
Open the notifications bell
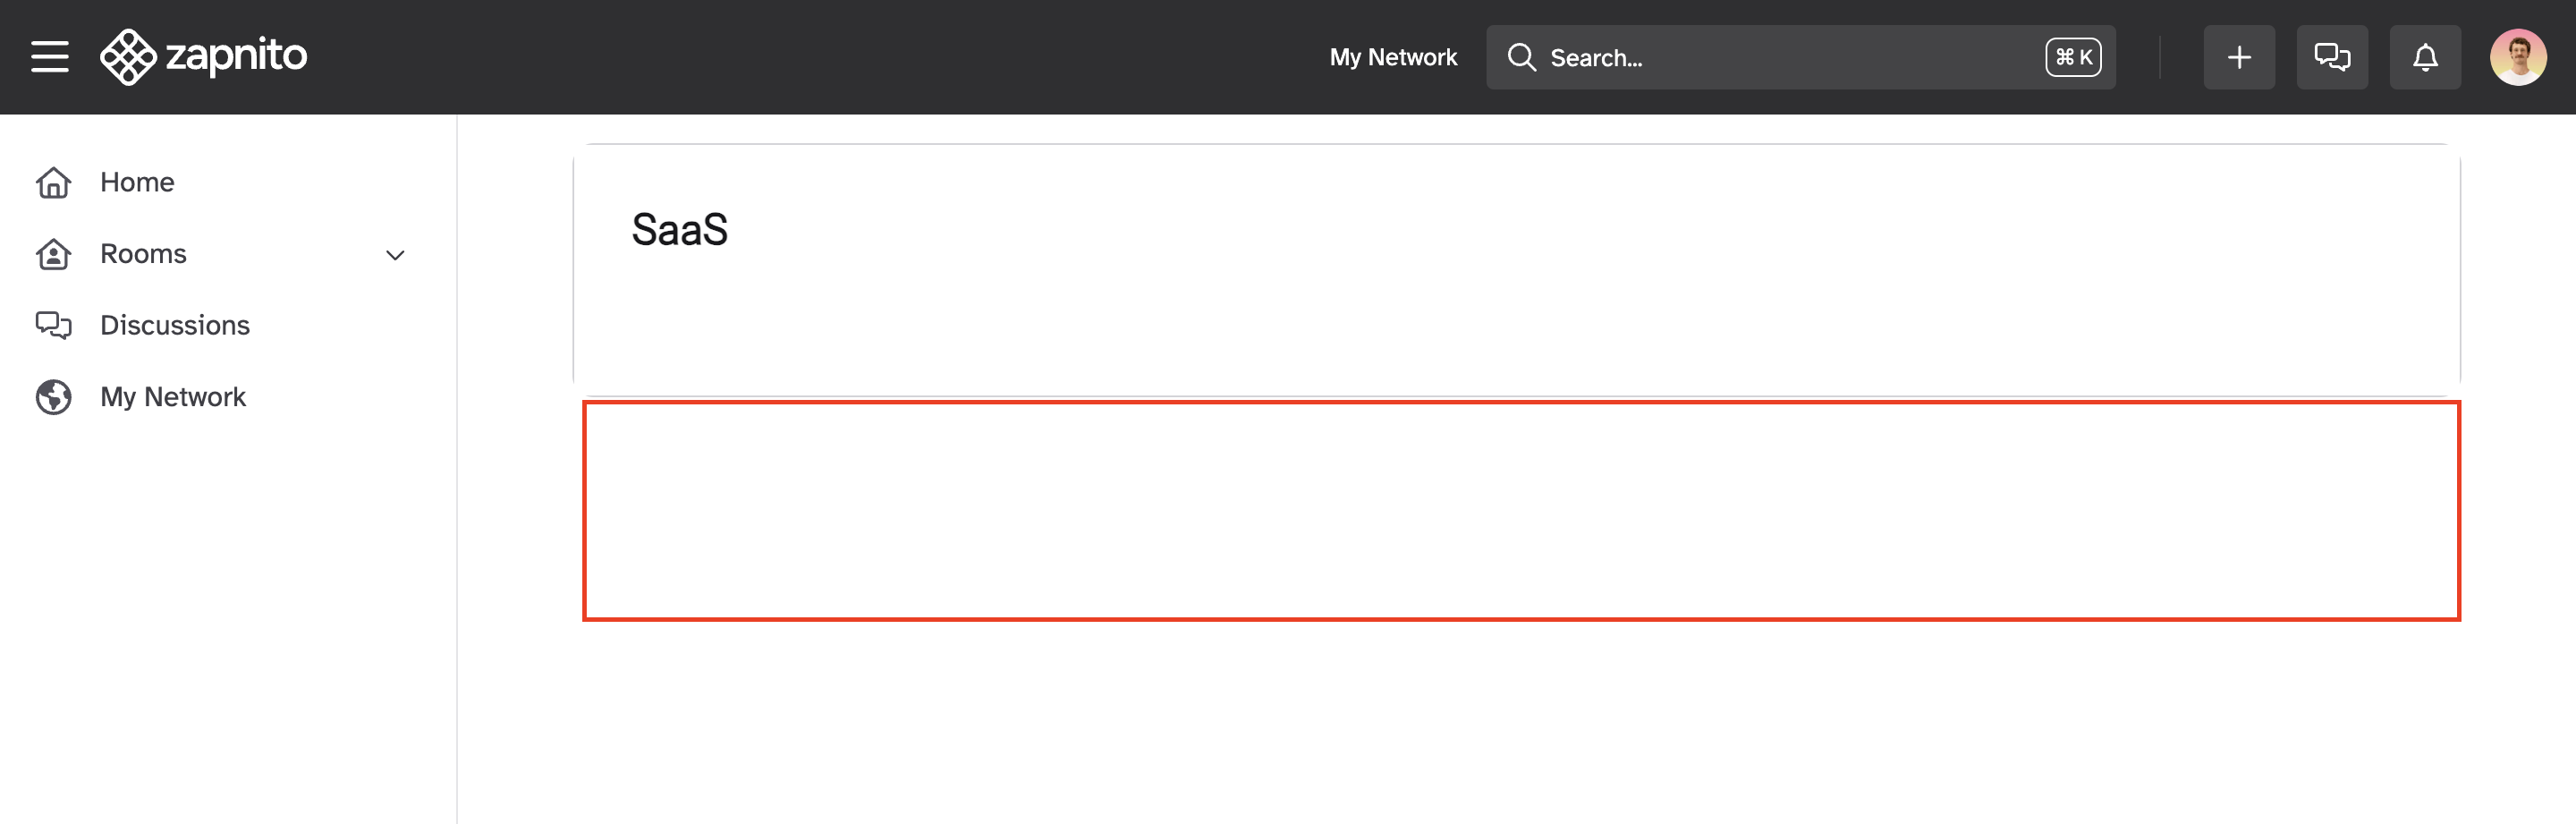tap(2424, 57)
